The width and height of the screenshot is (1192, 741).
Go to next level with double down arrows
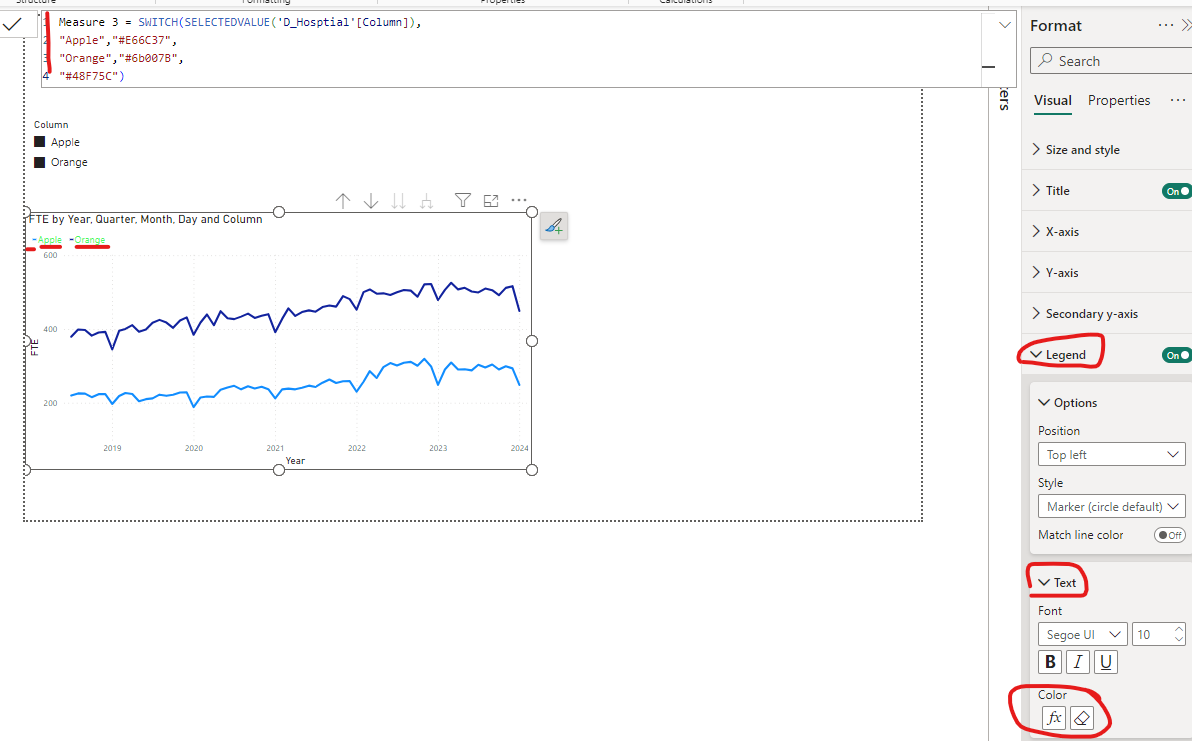(x=398, y=201)
